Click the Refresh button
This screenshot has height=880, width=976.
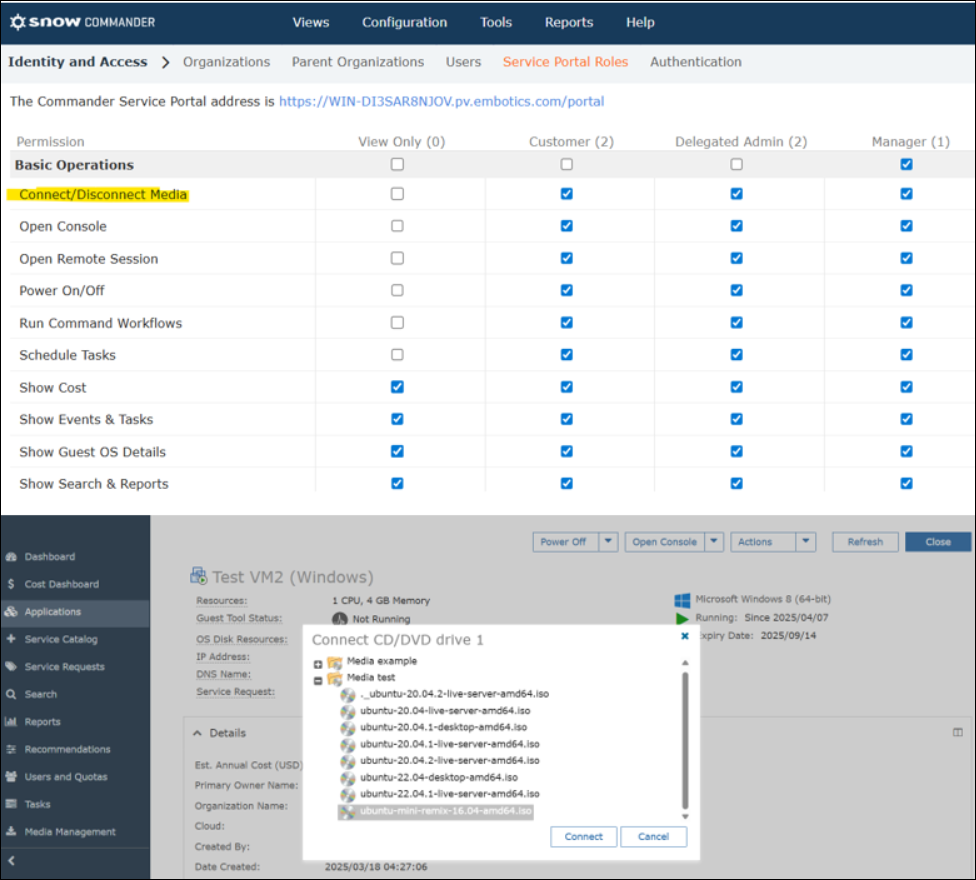pyautogui.click(x=865, y=541)
